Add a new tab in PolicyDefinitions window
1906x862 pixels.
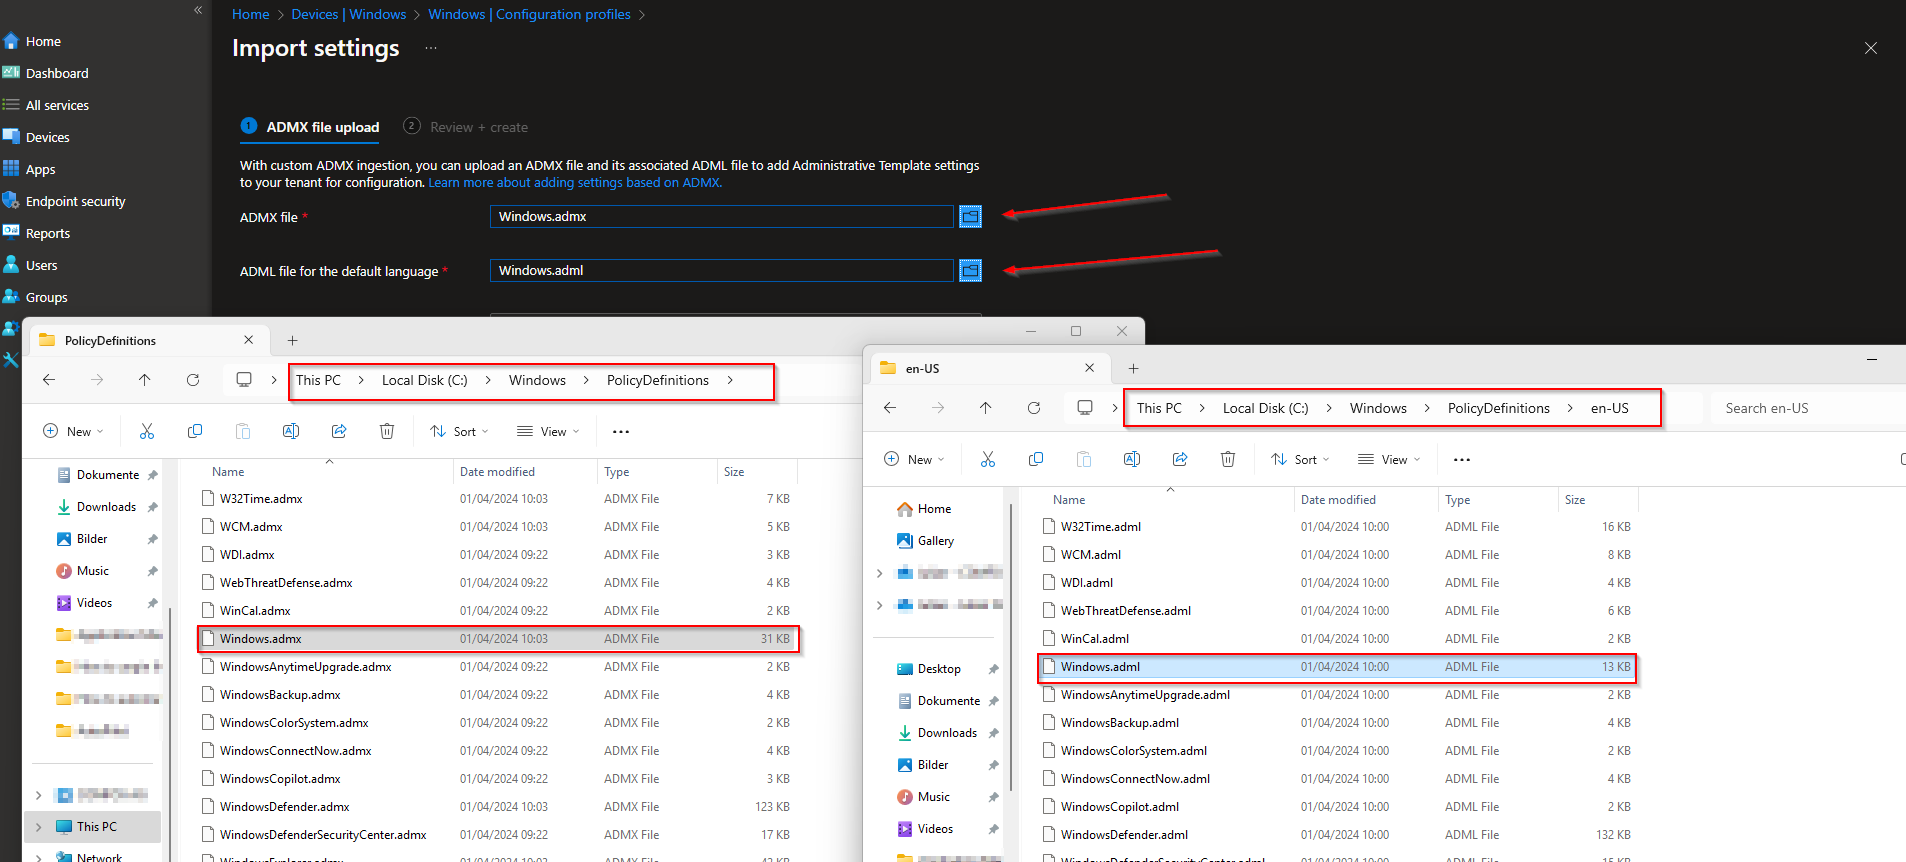(292, 341)
